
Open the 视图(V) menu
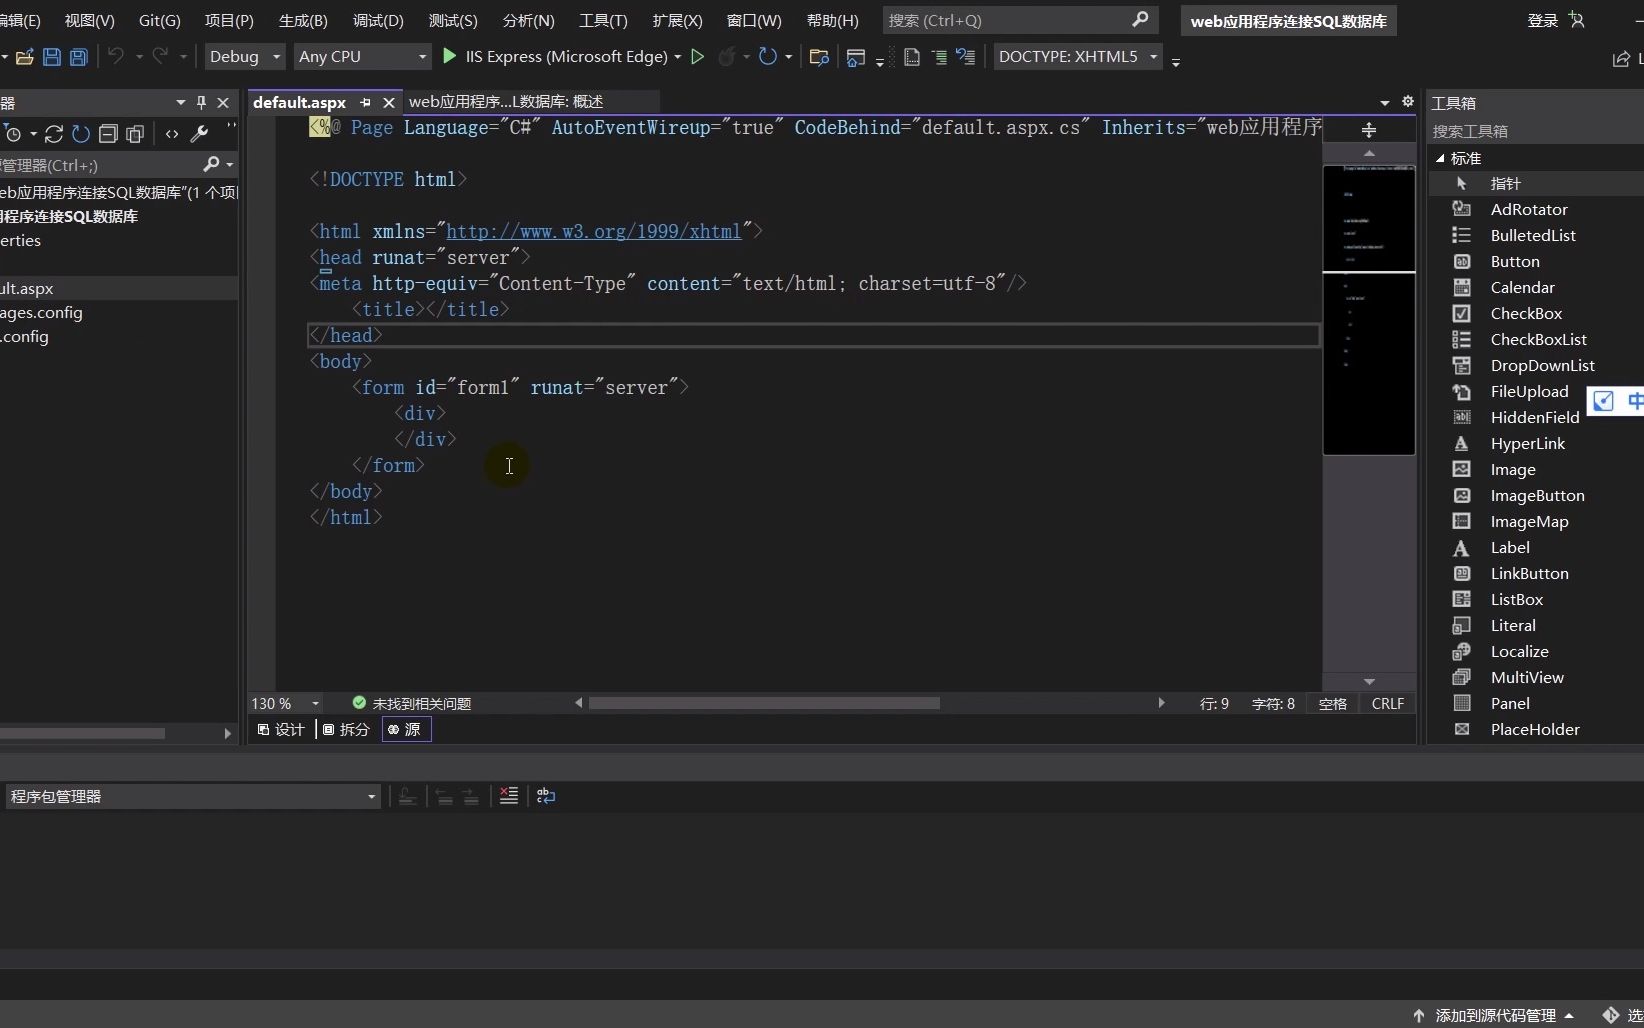(90, 20)
